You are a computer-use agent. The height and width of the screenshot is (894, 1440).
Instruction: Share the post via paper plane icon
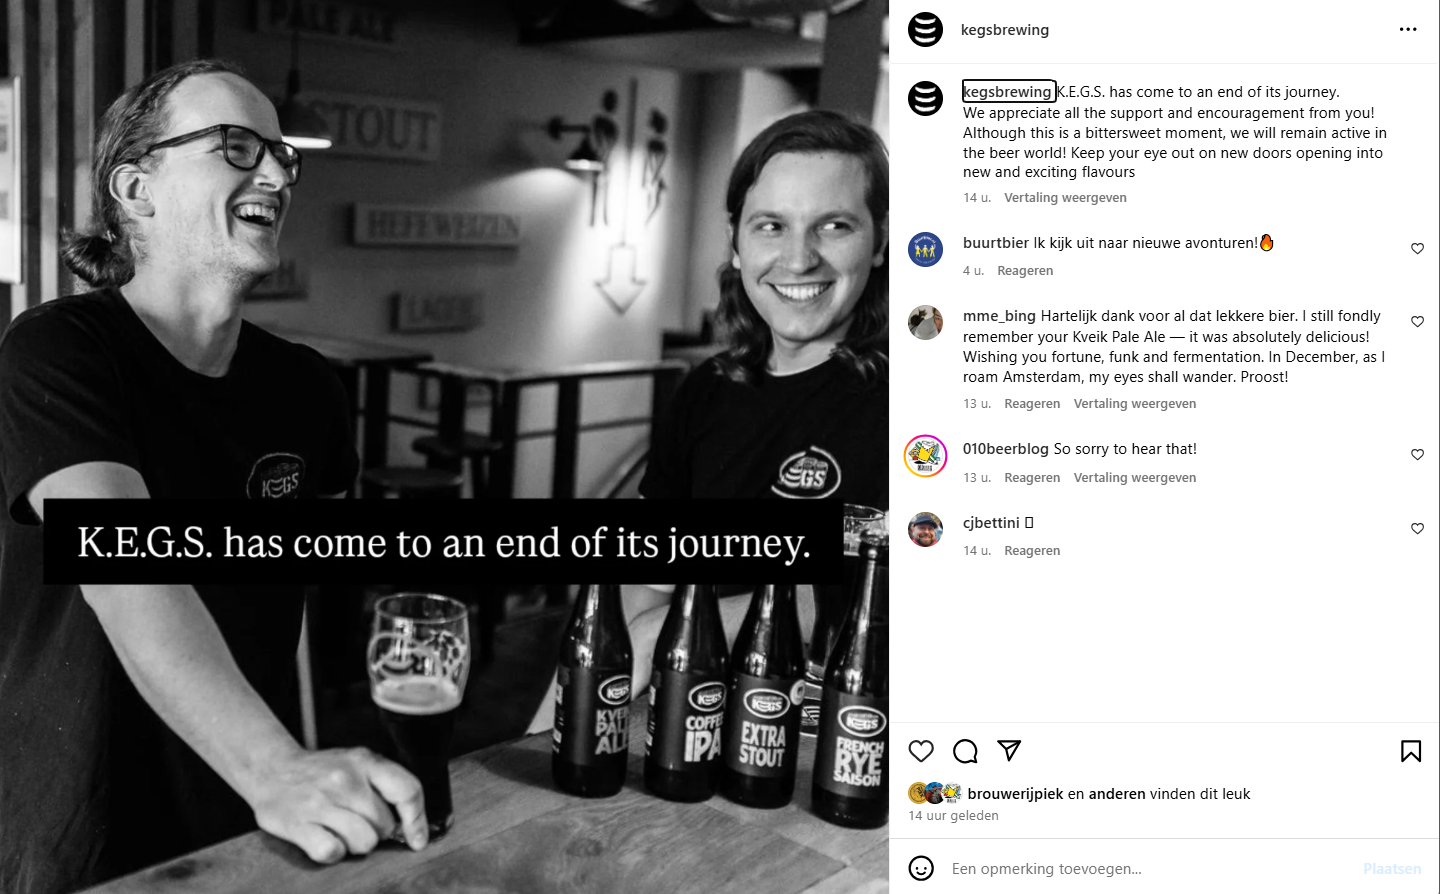[1009, 750]
